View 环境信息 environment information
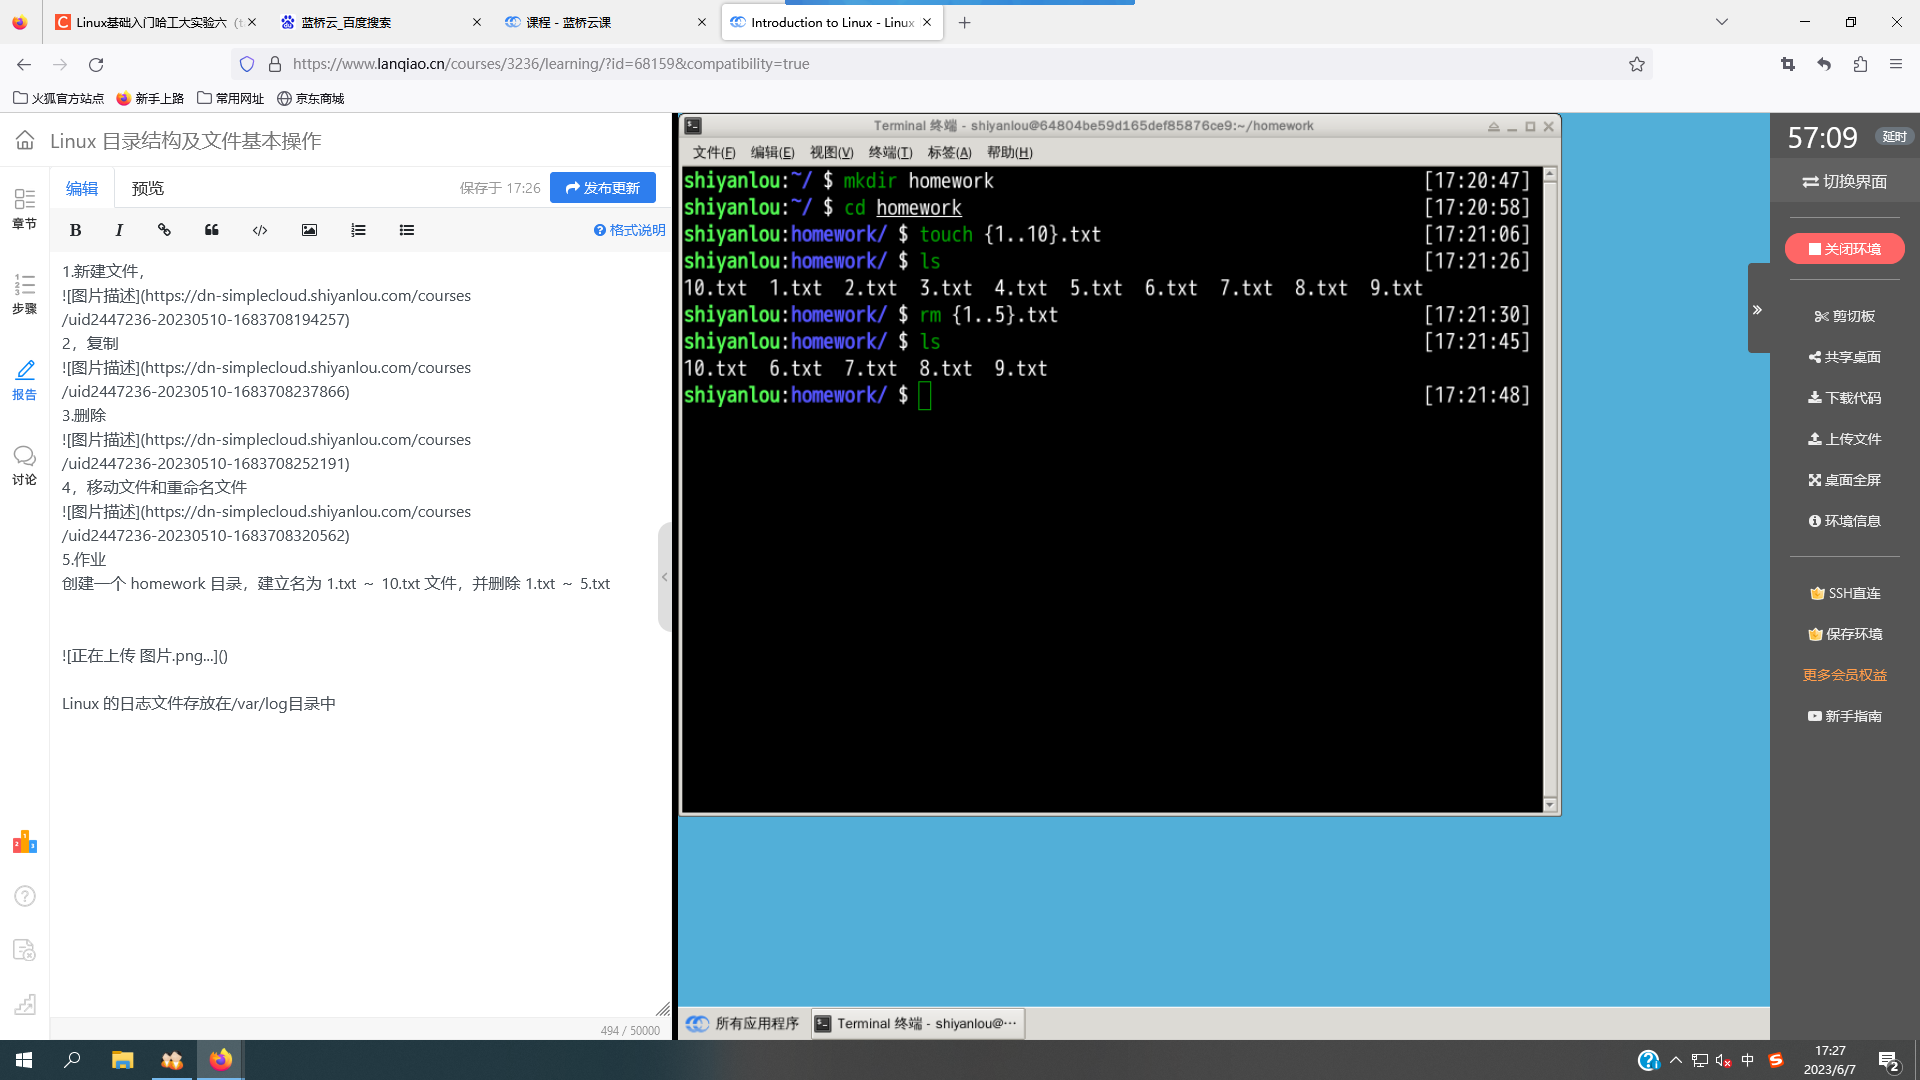Image resolution: width=1920 pixels, height=1080 pixels. [1845, 520]
